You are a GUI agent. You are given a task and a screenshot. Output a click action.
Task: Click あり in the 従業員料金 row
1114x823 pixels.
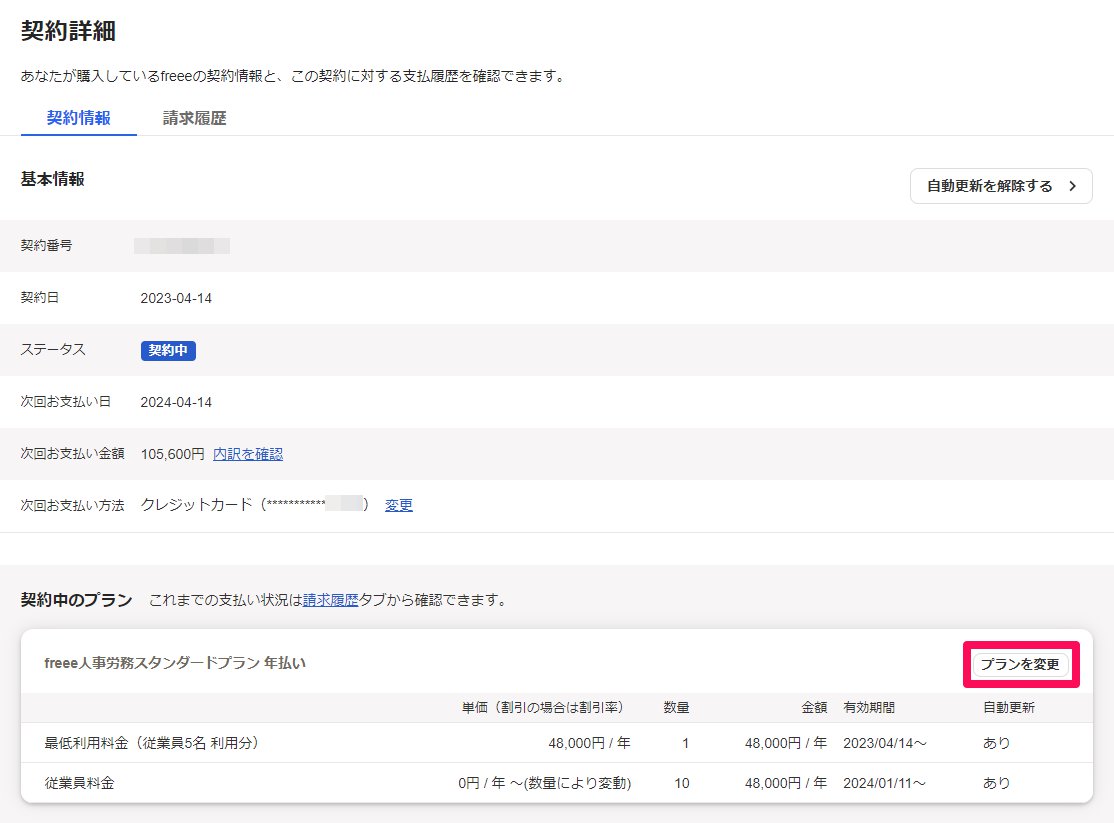tap(996, 783)
